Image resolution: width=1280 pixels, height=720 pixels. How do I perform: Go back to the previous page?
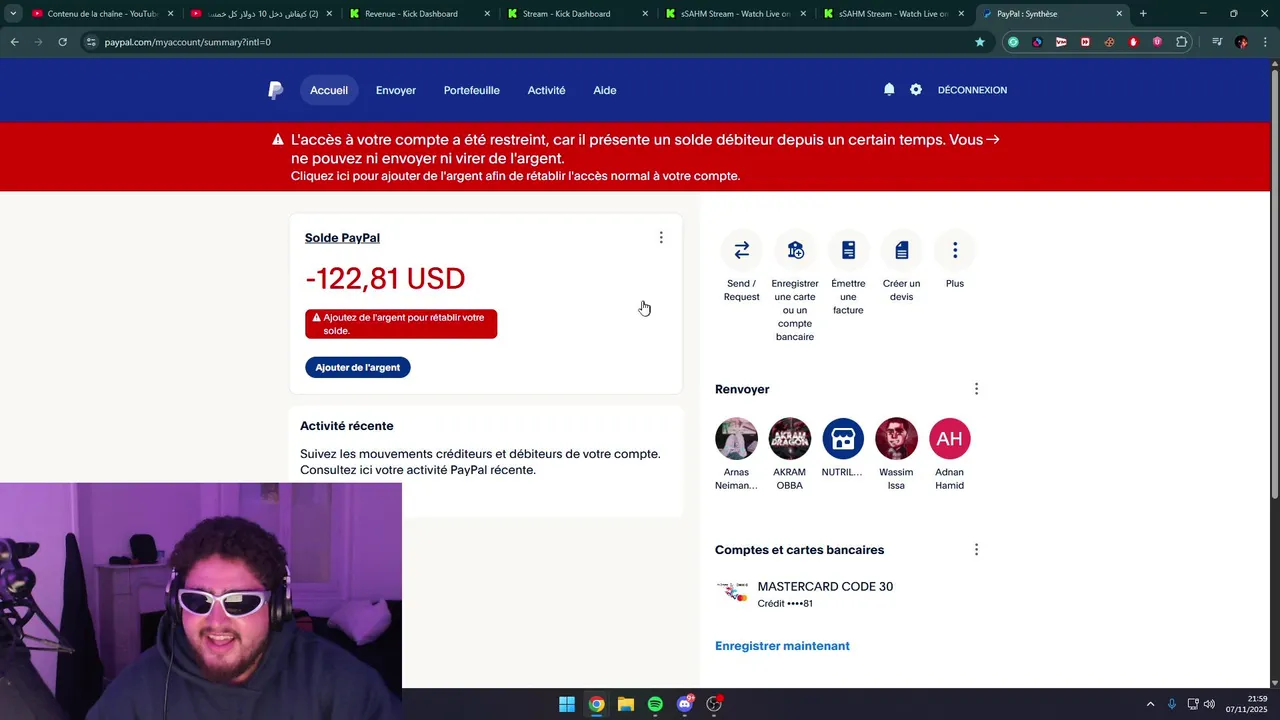click(x=14, y=42)
